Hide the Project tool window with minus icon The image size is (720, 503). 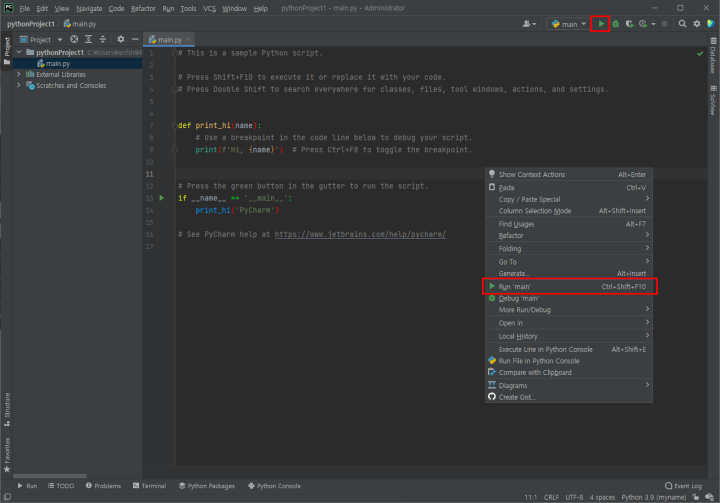click(x=135, y=40)
